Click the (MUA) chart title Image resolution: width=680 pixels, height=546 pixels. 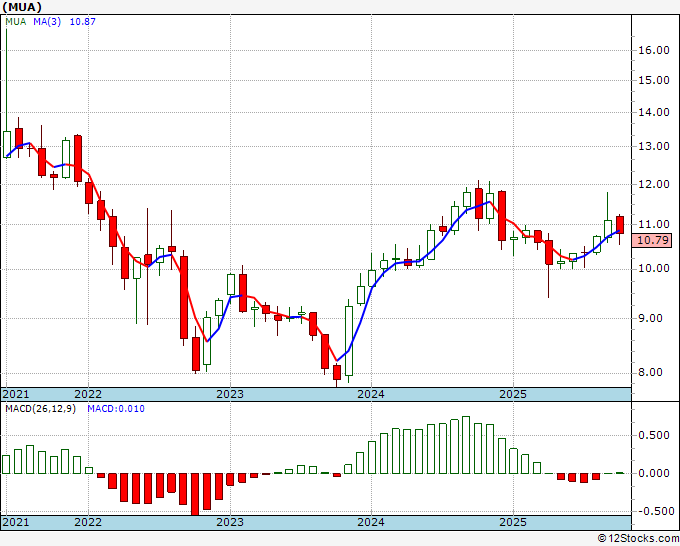click(x=22, y=7)
